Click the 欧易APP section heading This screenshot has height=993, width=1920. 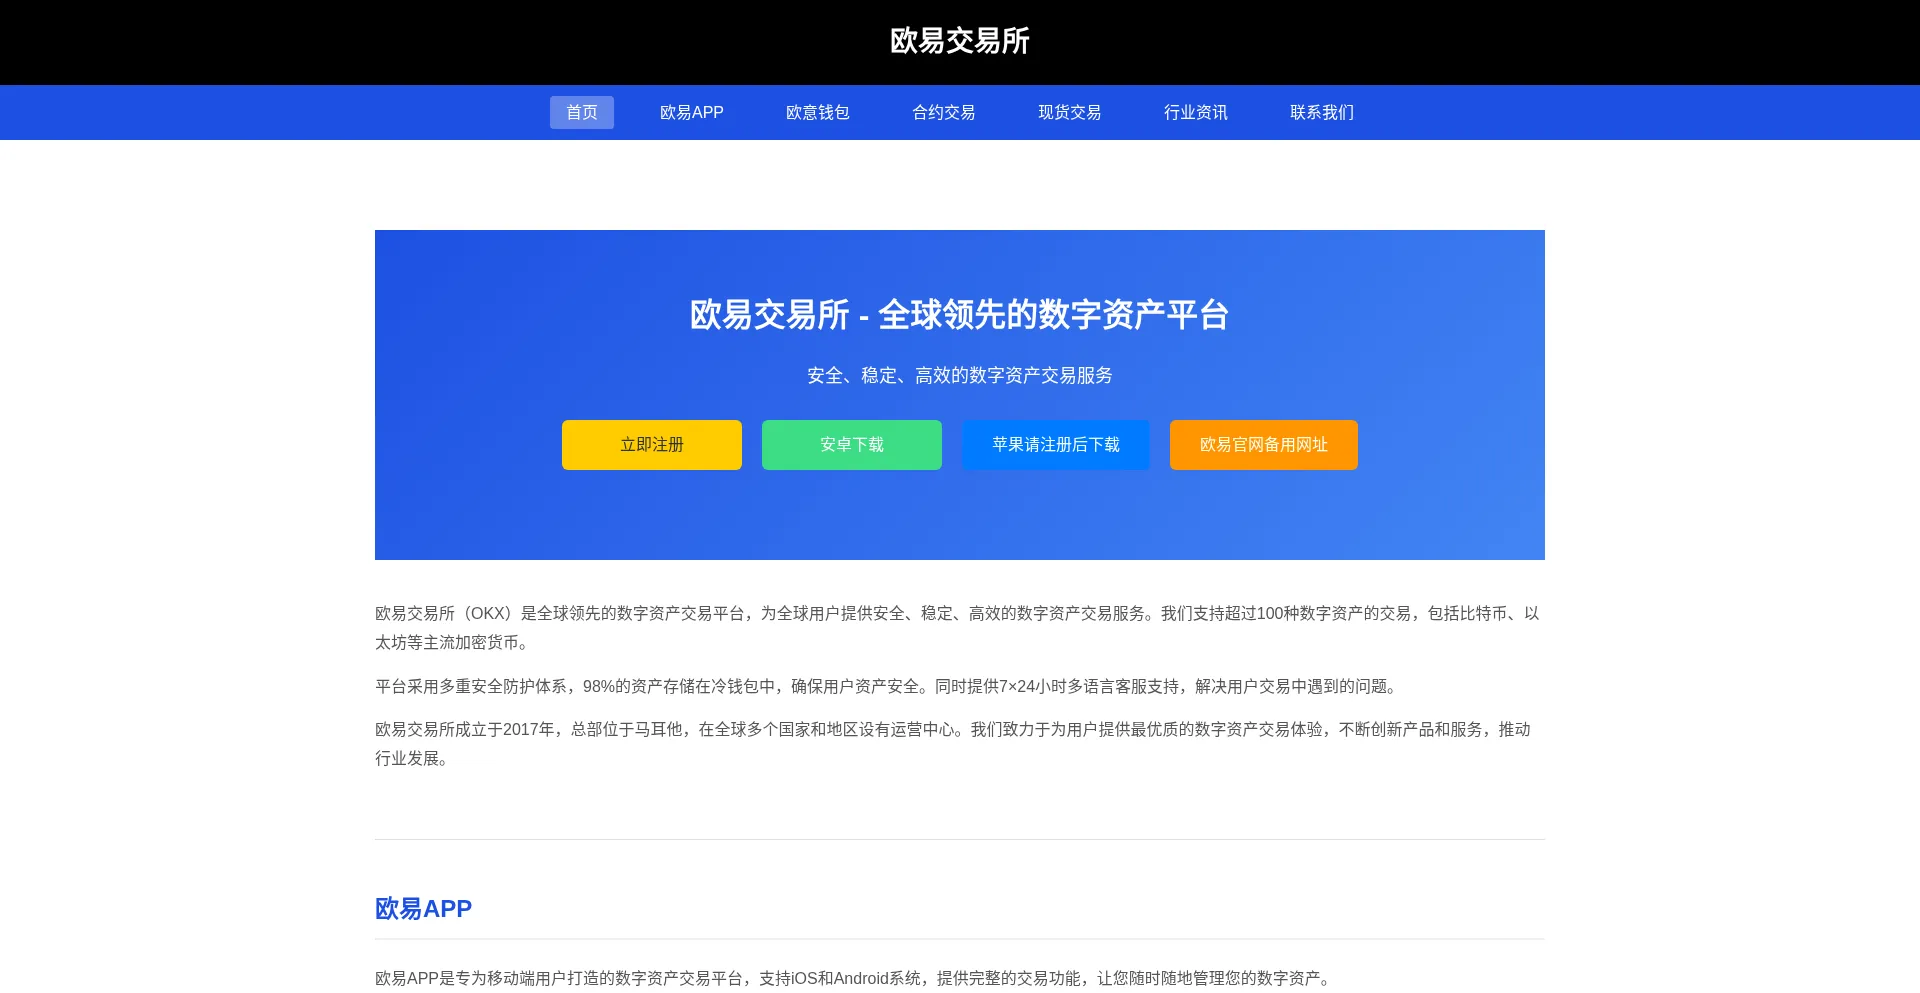click(423, 908)
